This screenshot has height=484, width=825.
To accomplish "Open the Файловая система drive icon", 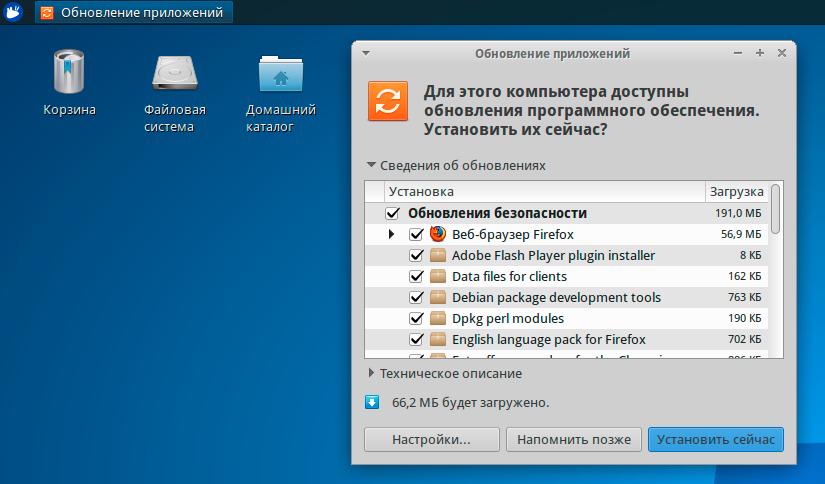I will tap(175, 73).
